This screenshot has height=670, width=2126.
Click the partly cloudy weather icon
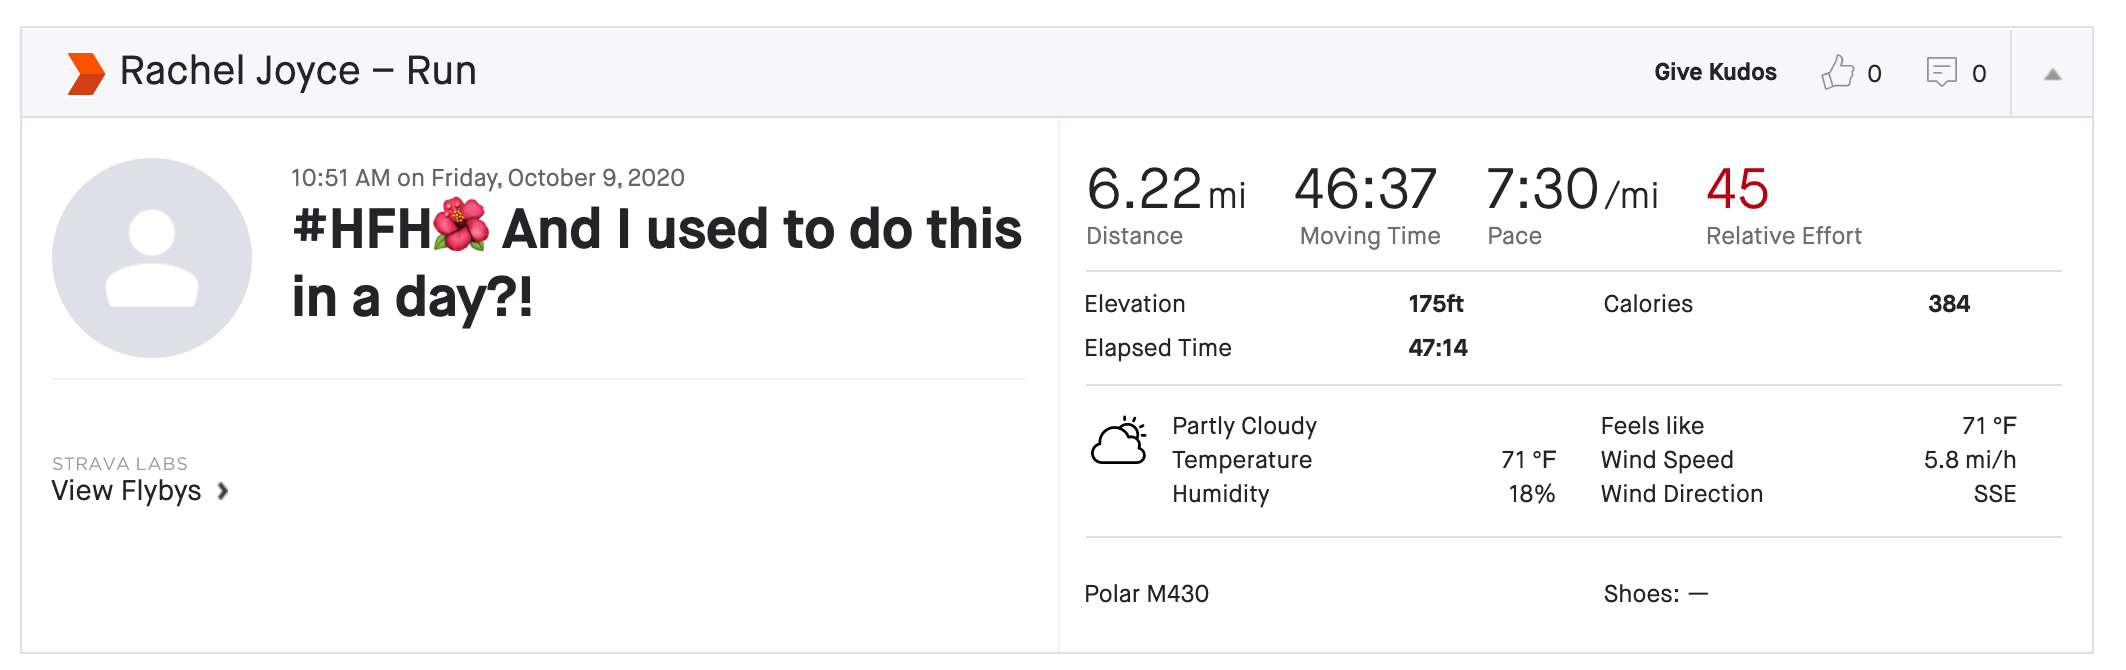pos(1119,442)
